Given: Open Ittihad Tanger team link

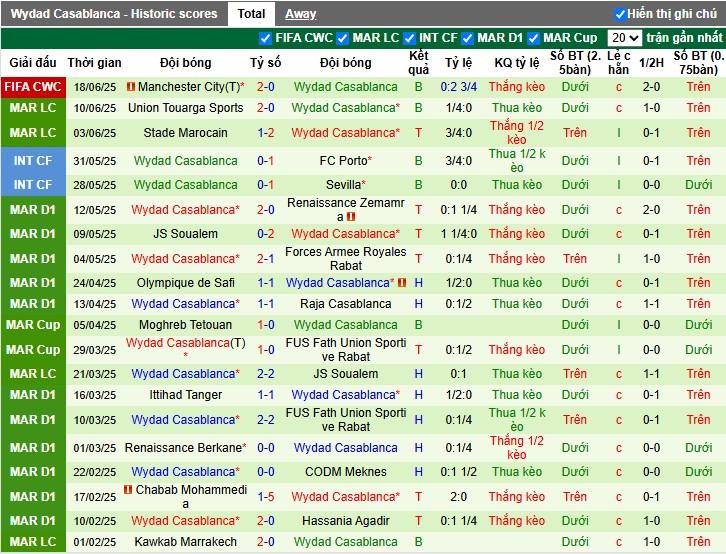Looking at the screenshot, I should [186, 395].
